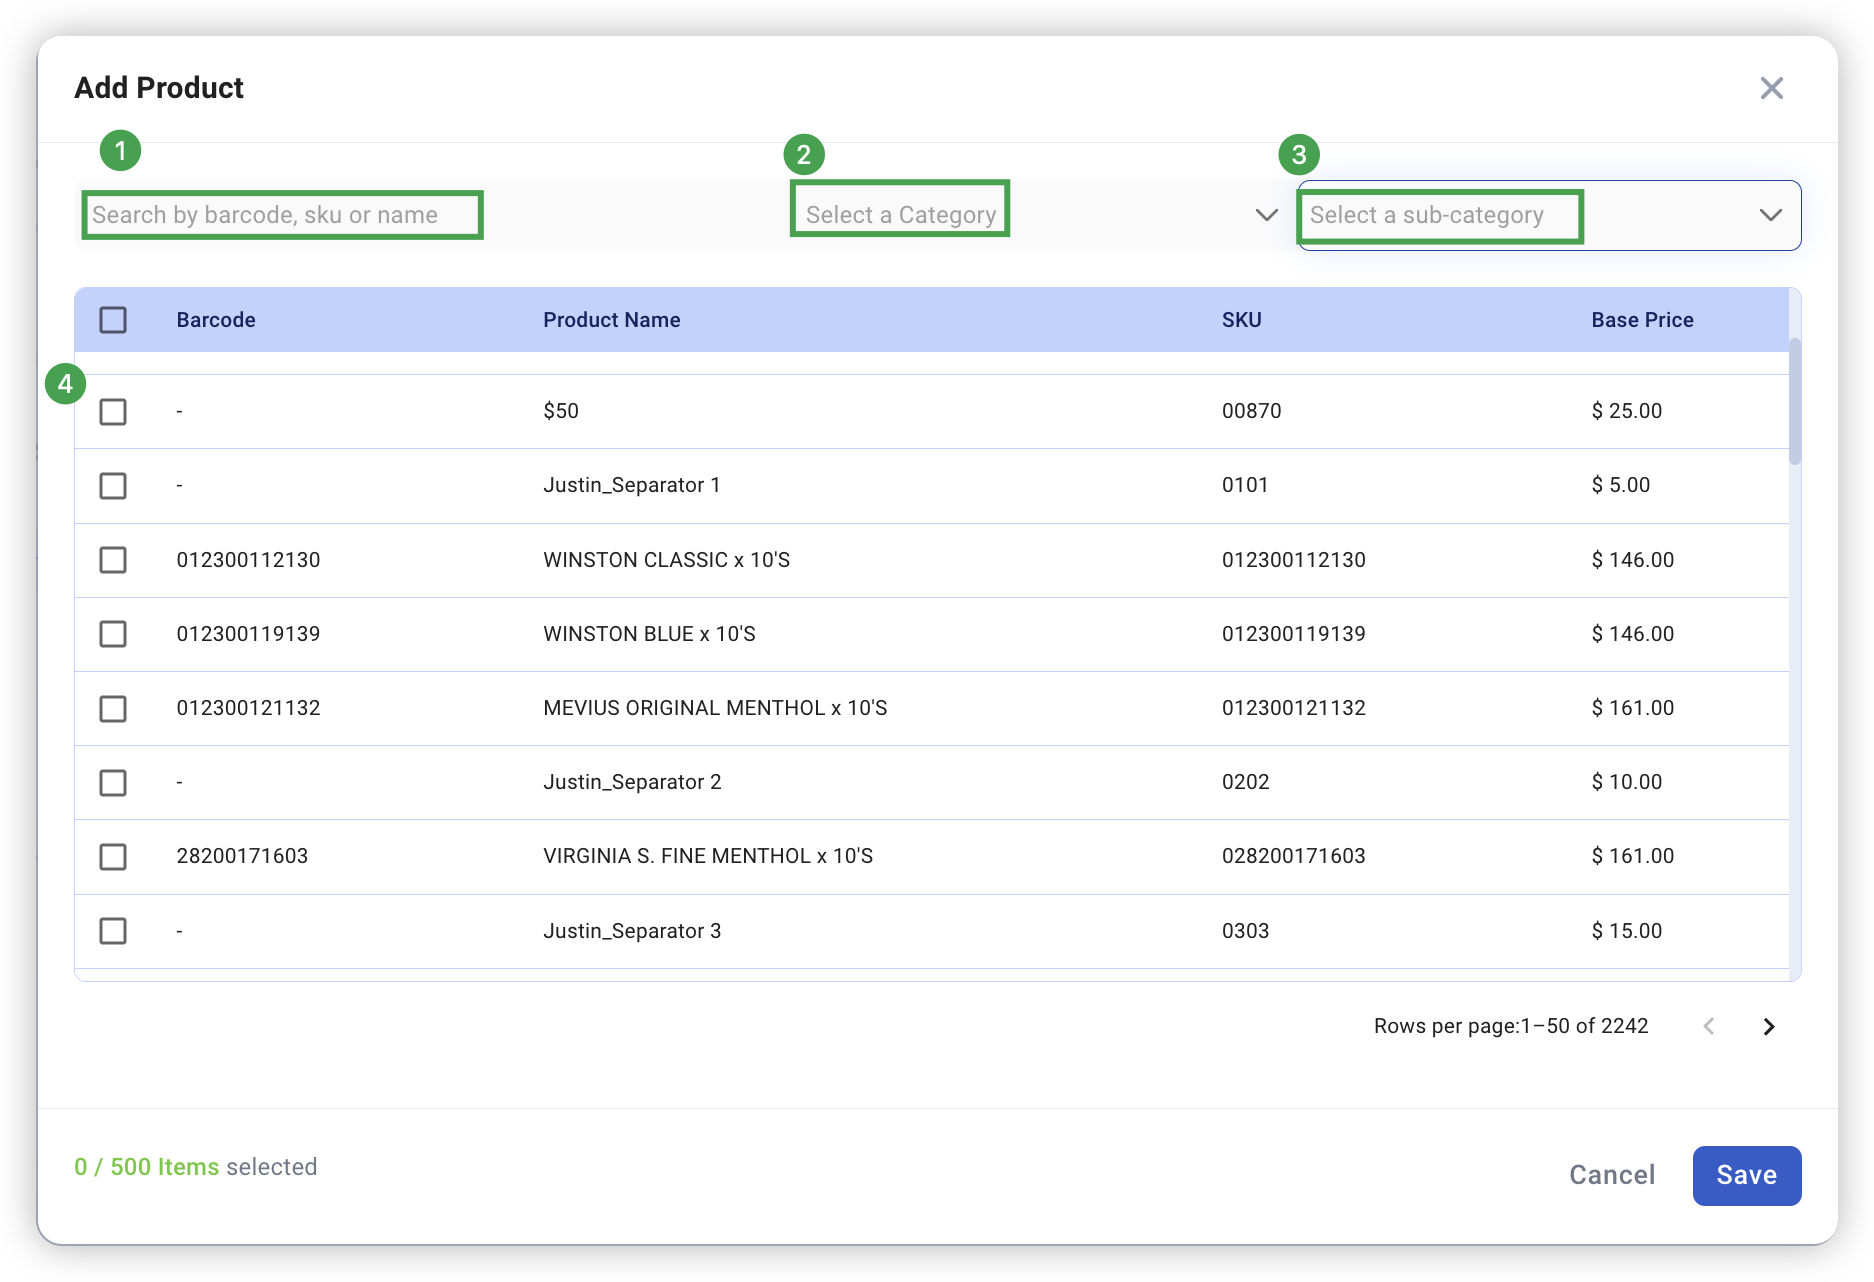Screen dimensions: 1874x1282
Task: Click the $50 product name
Action: click(561, 411)
